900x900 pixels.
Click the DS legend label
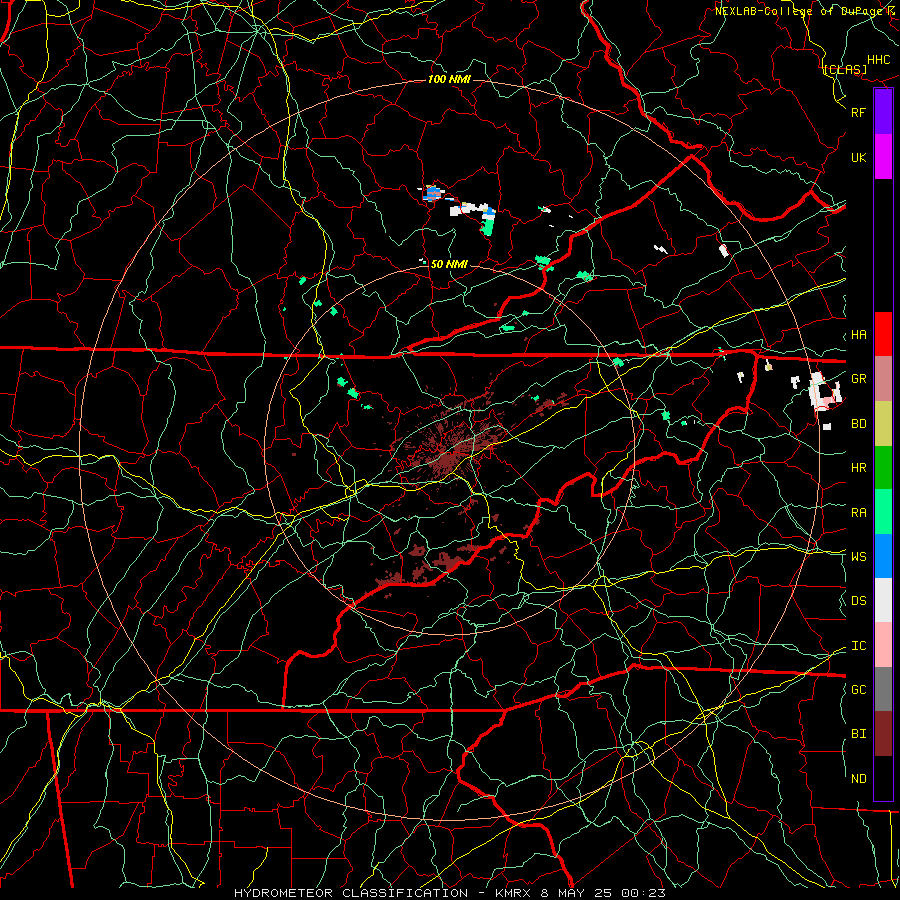pyautogui.click(x=859, y=601)
